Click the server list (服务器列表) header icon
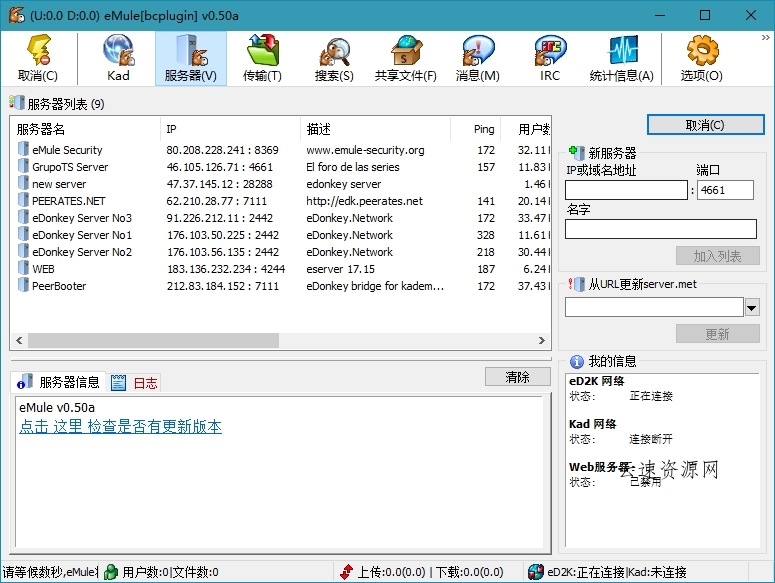 pyautogui.click(x=16, y=103)
